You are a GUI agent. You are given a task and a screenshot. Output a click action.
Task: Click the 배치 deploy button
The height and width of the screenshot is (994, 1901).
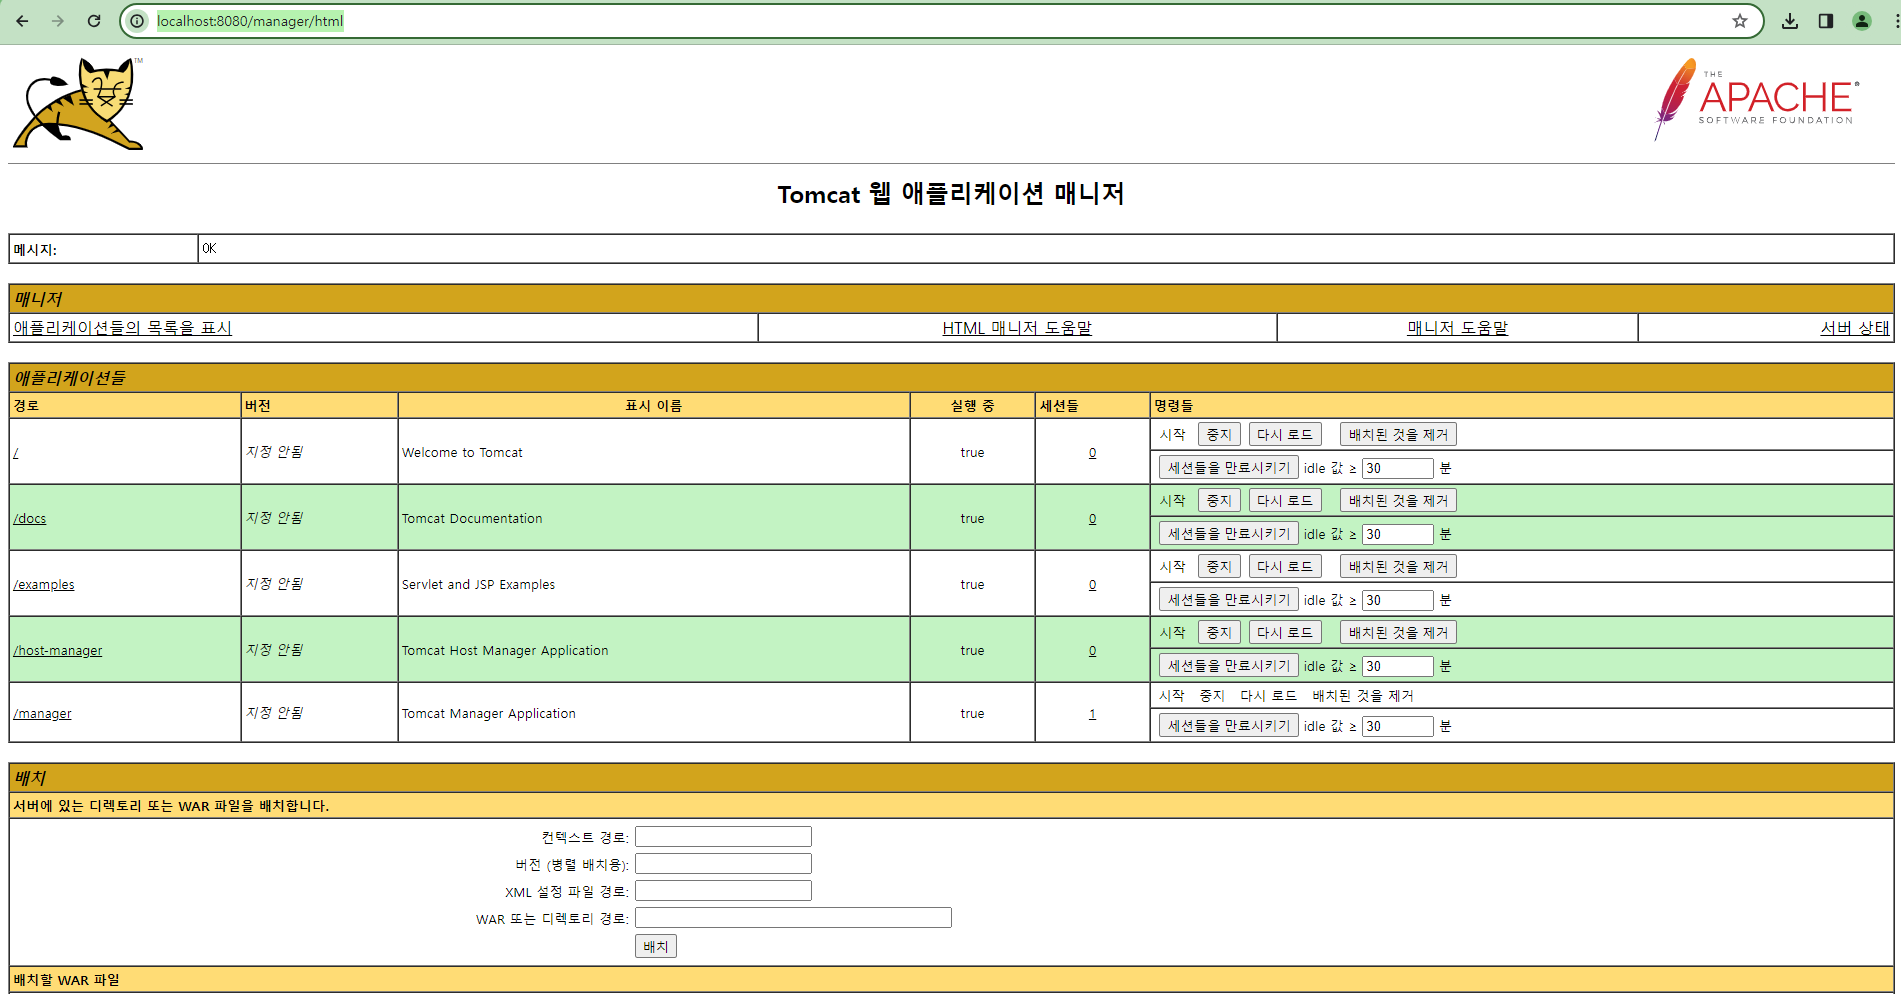(656, 946)
